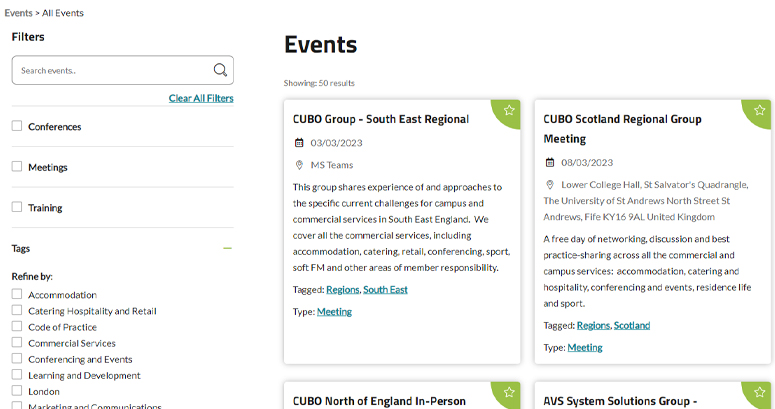Favorite the CUBO Scotland Regional Group Meeting star
Viewport: 775px width, 409px height.
[760, 110]
